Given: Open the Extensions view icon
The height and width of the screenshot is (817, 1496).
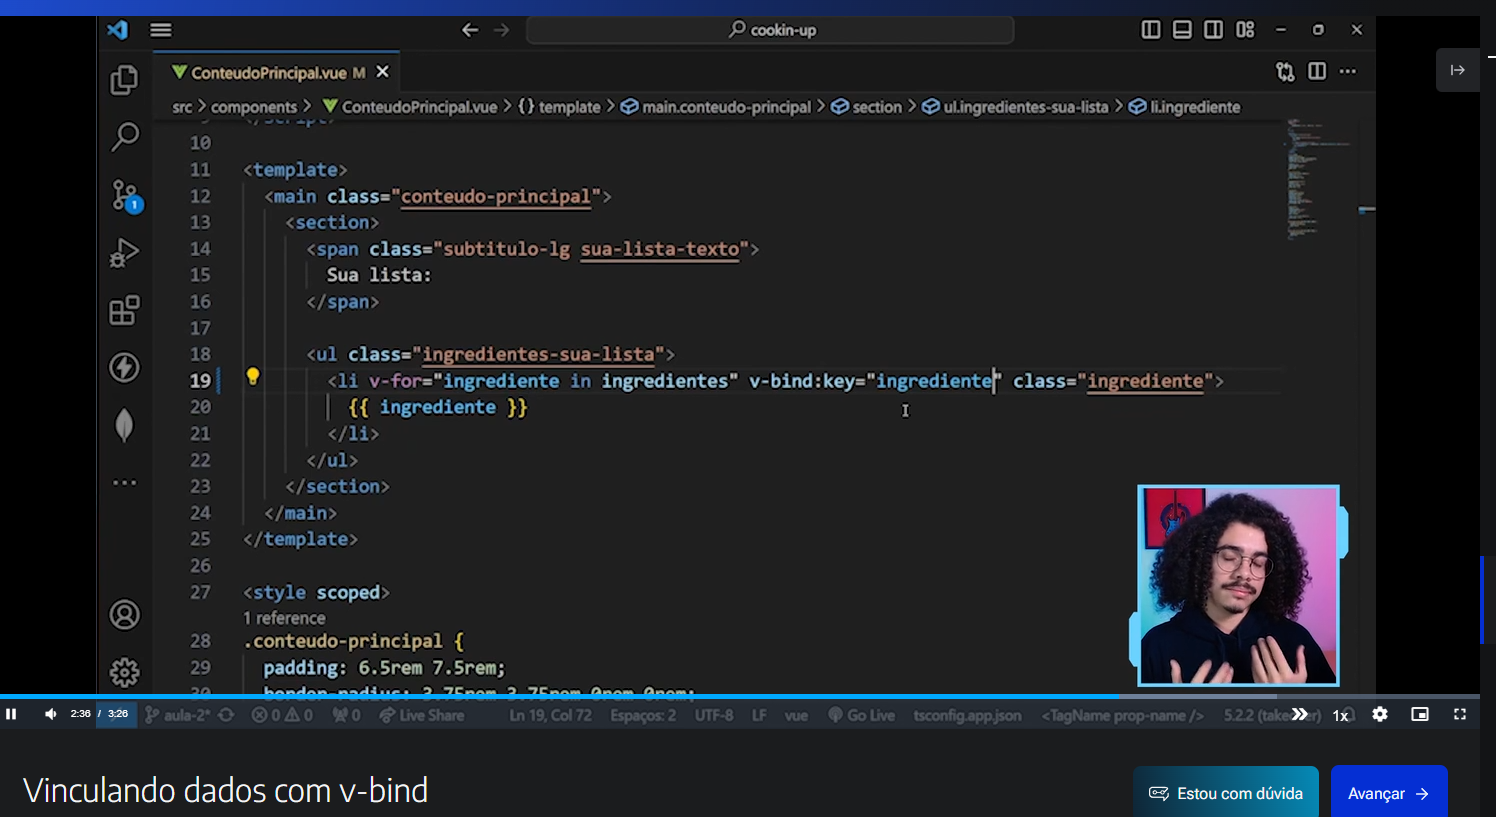Looking at the screenshot, I should pos(124,310).
